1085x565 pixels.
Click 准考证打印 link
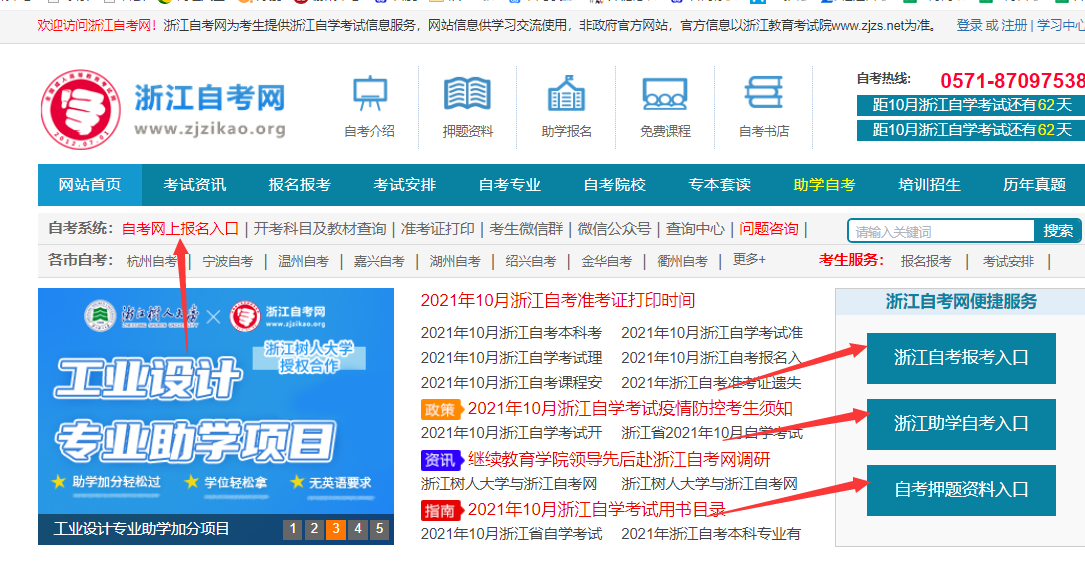click(437, 229)
